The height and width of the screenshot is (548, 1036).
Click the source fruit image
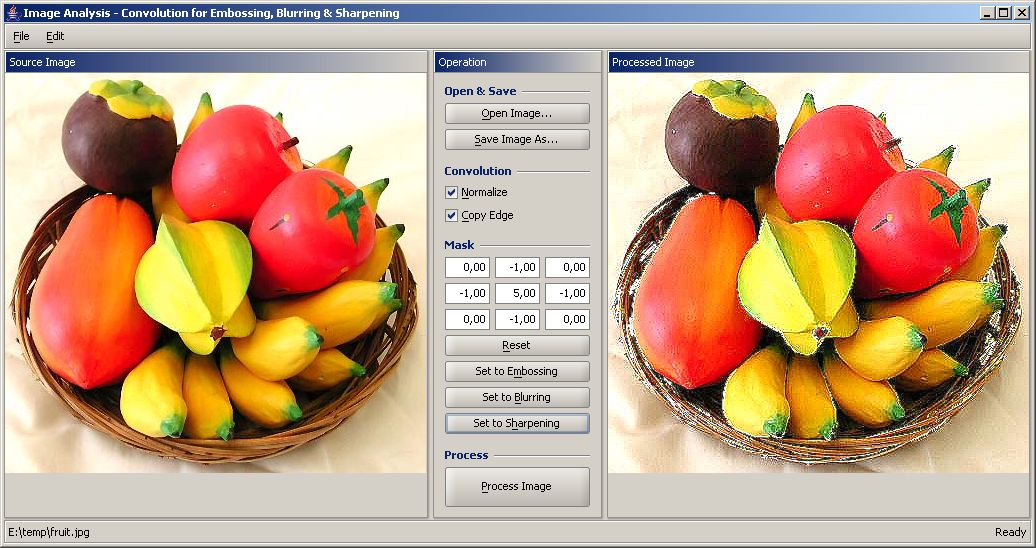coord(216,272)
